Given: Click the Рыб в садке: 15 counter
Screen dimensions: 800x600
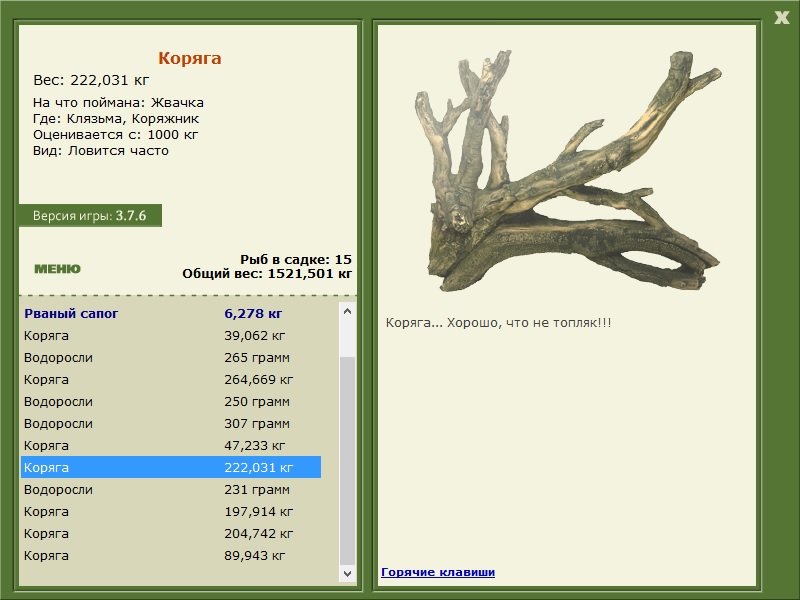Looking at the screenshot, I should click(296, 259).
